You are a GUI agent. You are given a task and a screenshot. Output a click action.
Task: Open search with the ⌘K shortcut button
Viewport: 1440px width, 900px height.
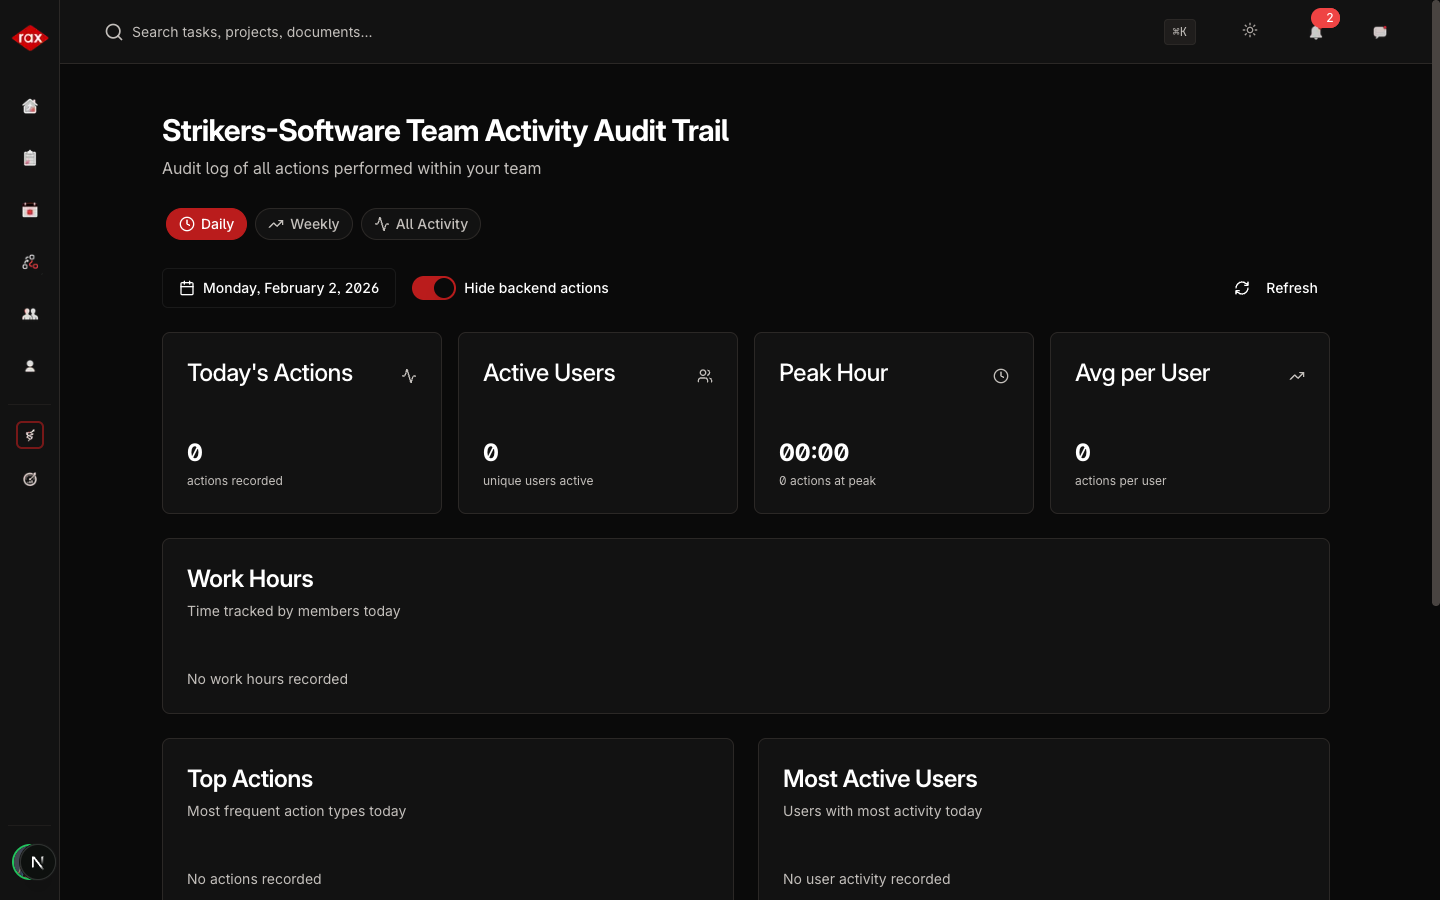tap(1179, 32)
